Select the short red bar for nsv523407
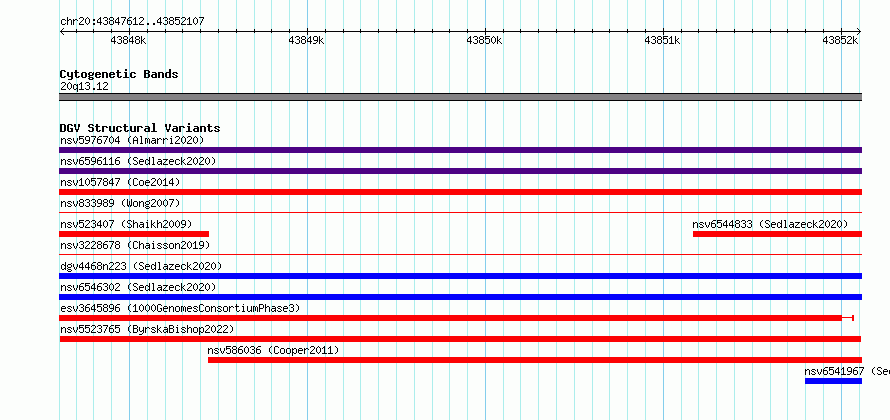Image resolution: width=890 pixels, height=420 pixels. (134, 234)
